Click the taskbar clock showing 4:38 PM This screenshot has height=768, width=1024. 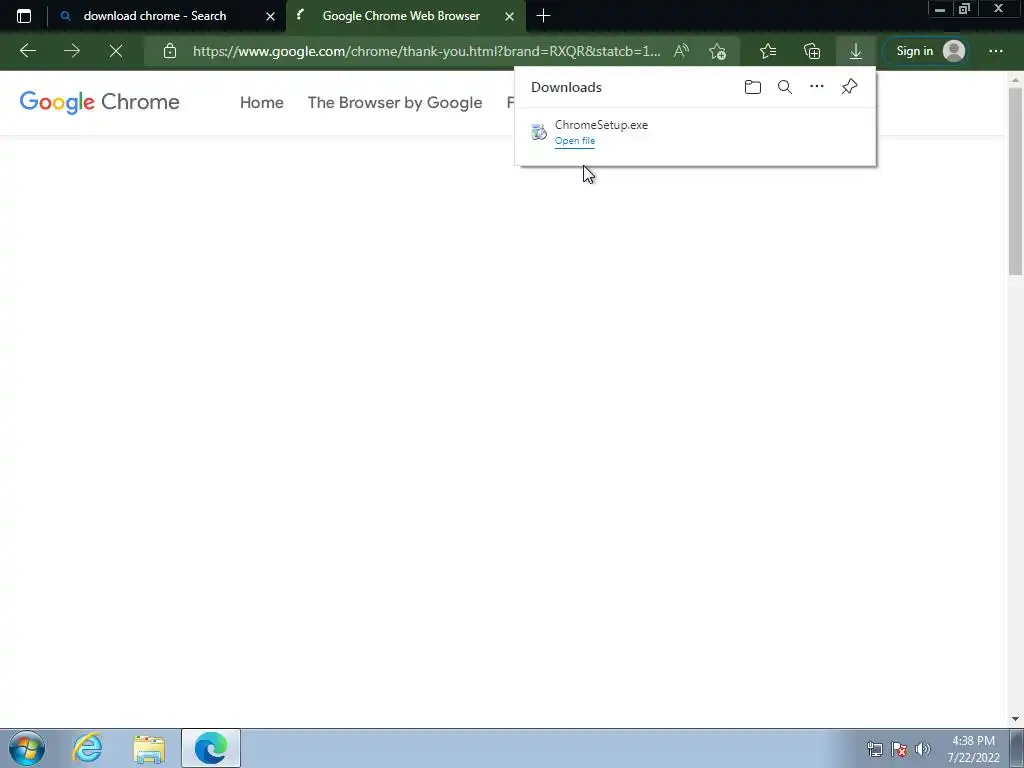[x=973, y=749]
